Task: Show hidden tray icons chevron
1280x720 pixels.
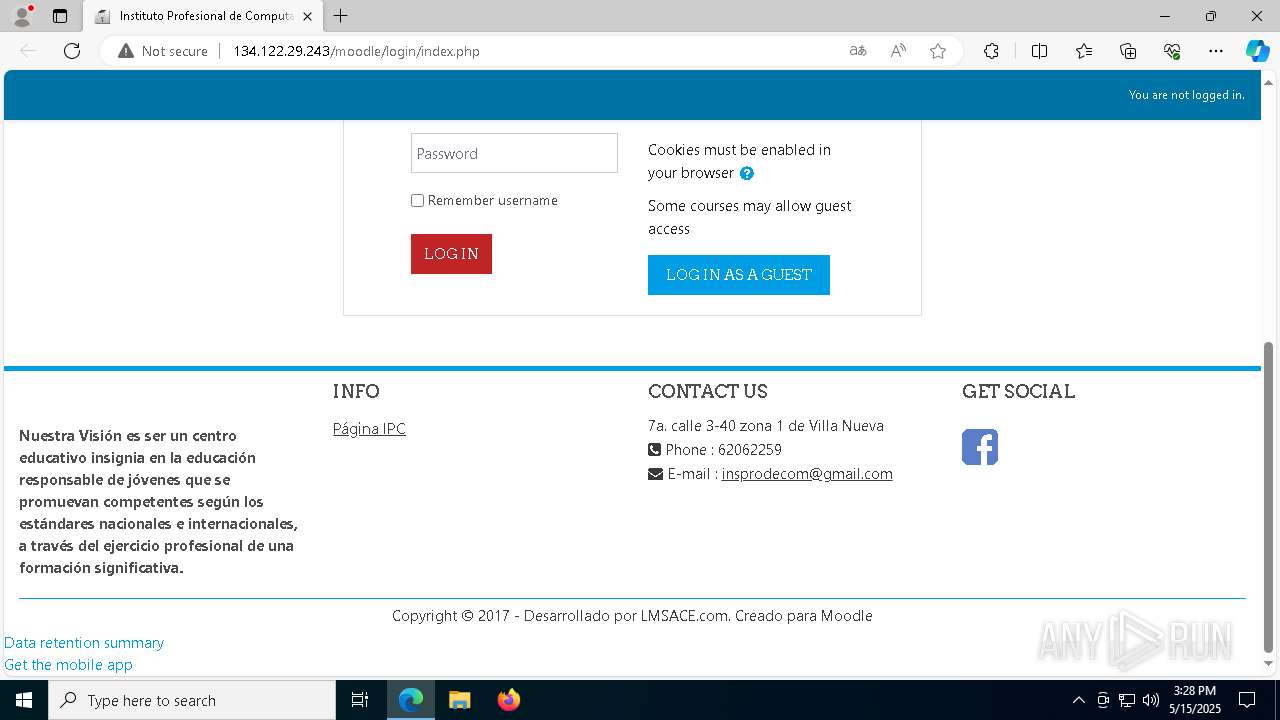Action: point(1078,700)
